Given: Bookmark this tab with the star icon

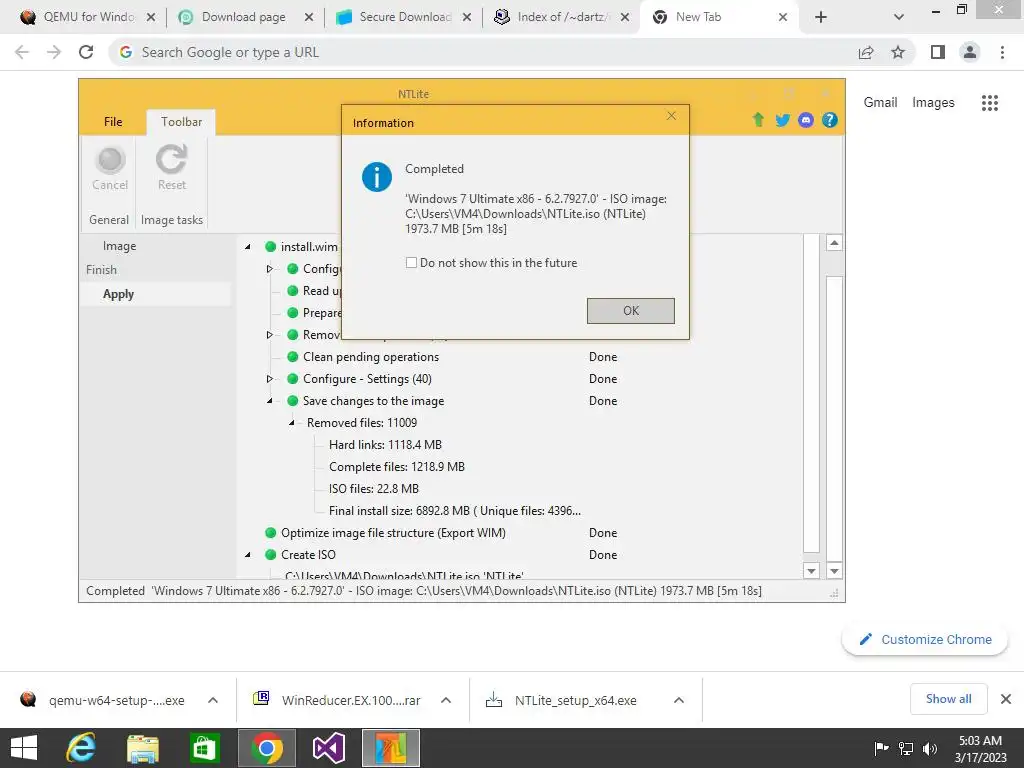Looking at the screenshot, I should (x=898, y=52).
